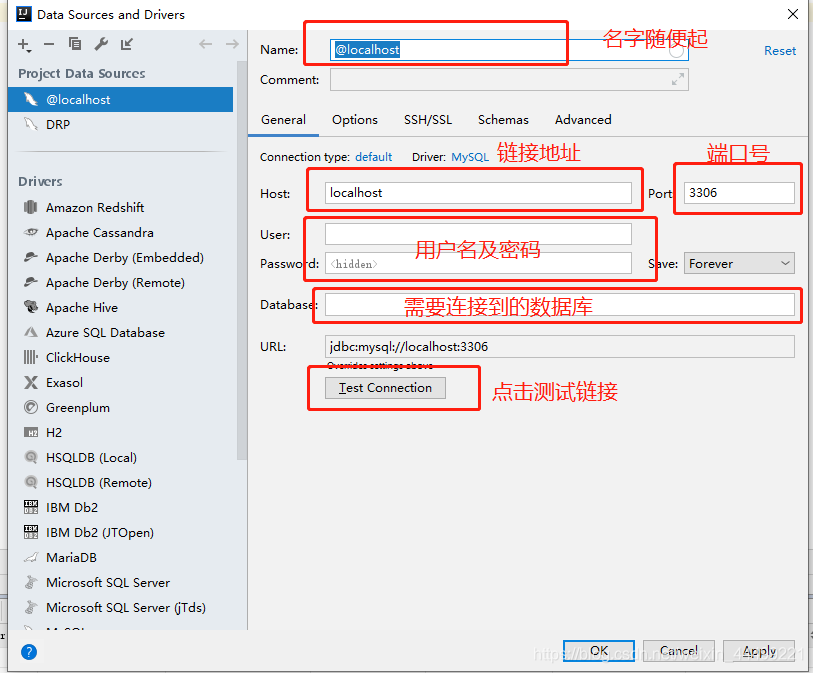Click the Apply button
813x673 pixels.
click(759, 651)
